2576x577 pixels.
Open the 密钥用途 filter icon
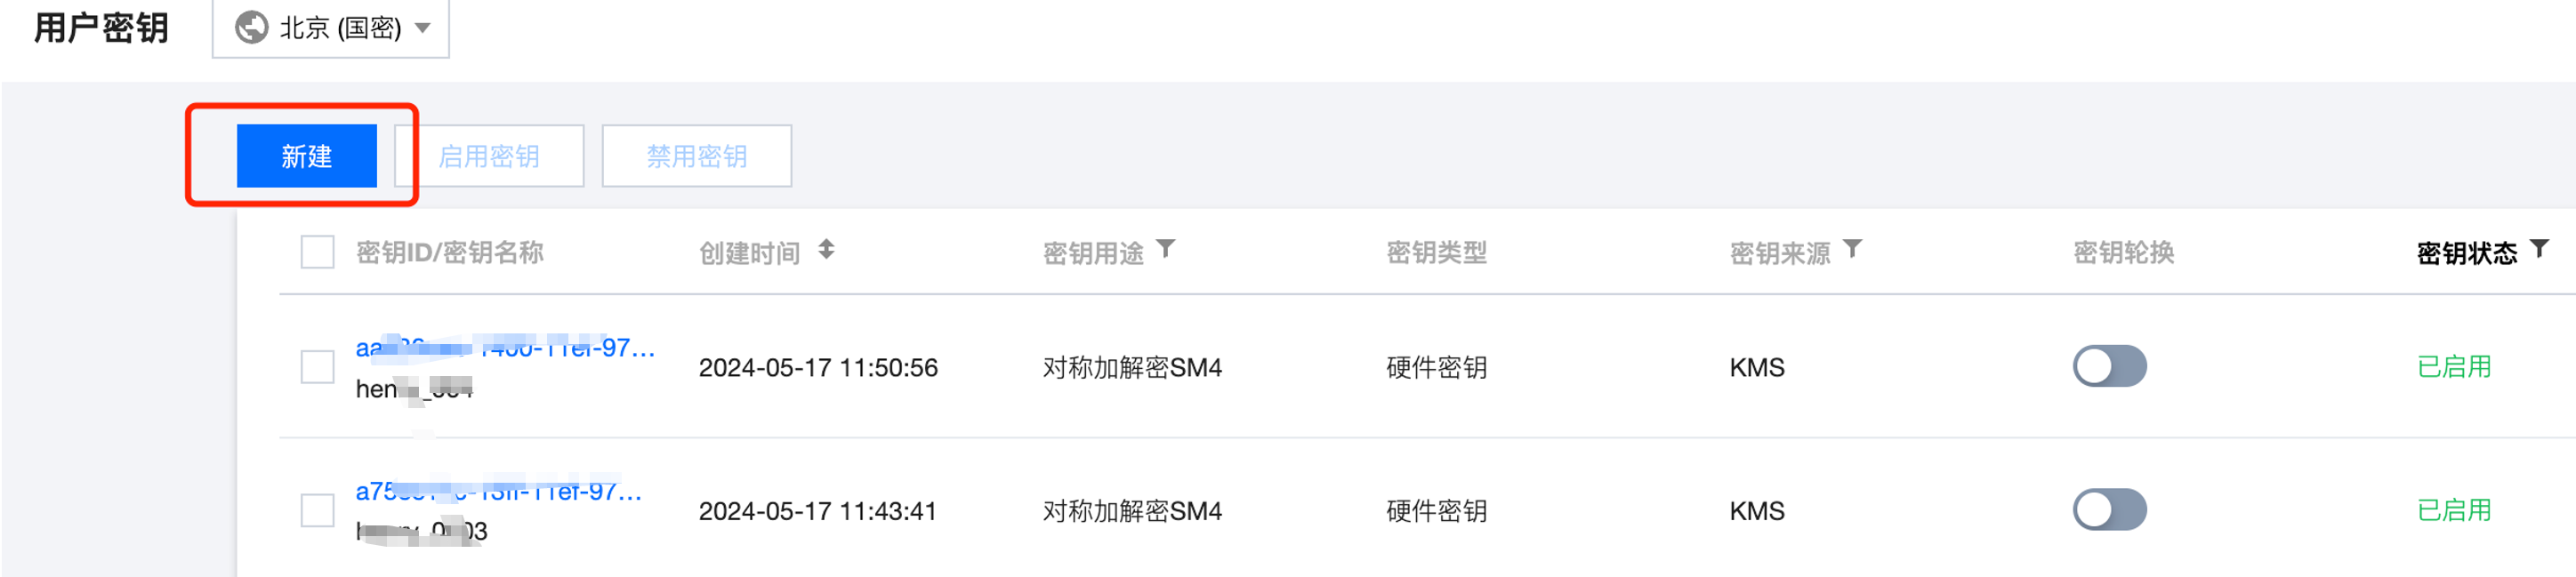[x=1165, y=249]
